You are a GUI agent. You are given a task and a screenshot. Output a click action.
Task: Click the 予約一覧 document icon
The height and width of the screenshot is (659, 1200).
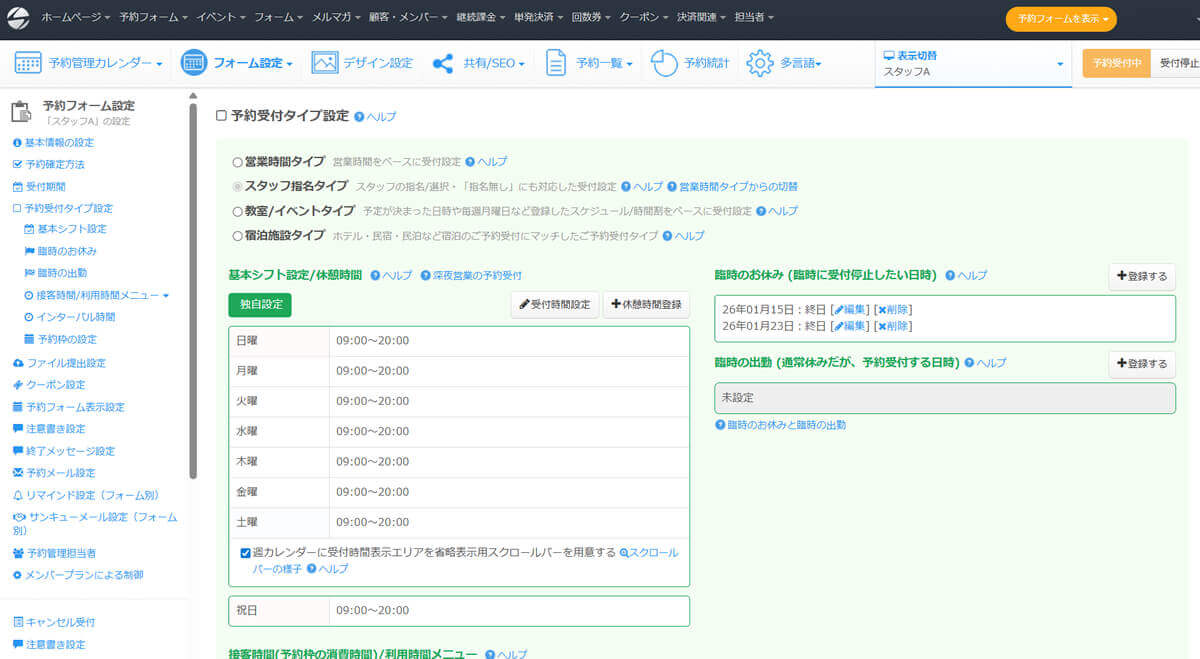pyautogui.click(x=556, y=63)
